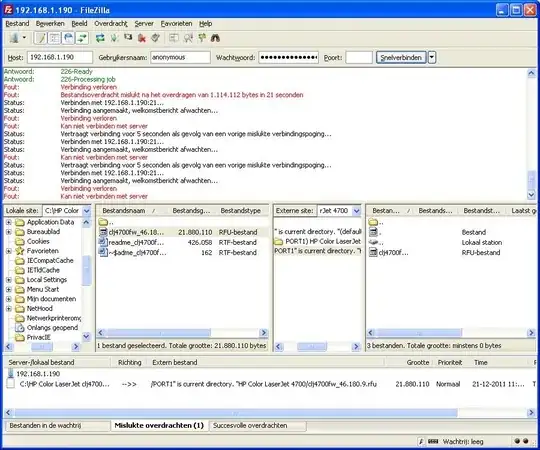Cancel the current operation icon
Viewport: 540px width, 450px height.
(128, 37)
